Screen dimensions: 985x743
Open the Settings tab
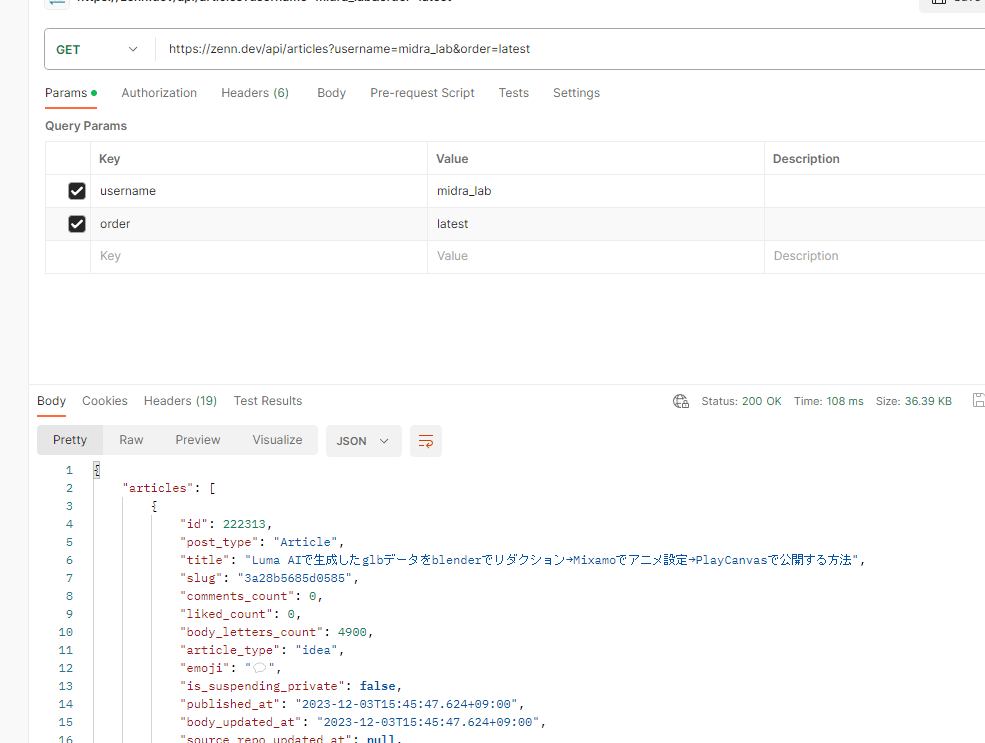[576, 93]
